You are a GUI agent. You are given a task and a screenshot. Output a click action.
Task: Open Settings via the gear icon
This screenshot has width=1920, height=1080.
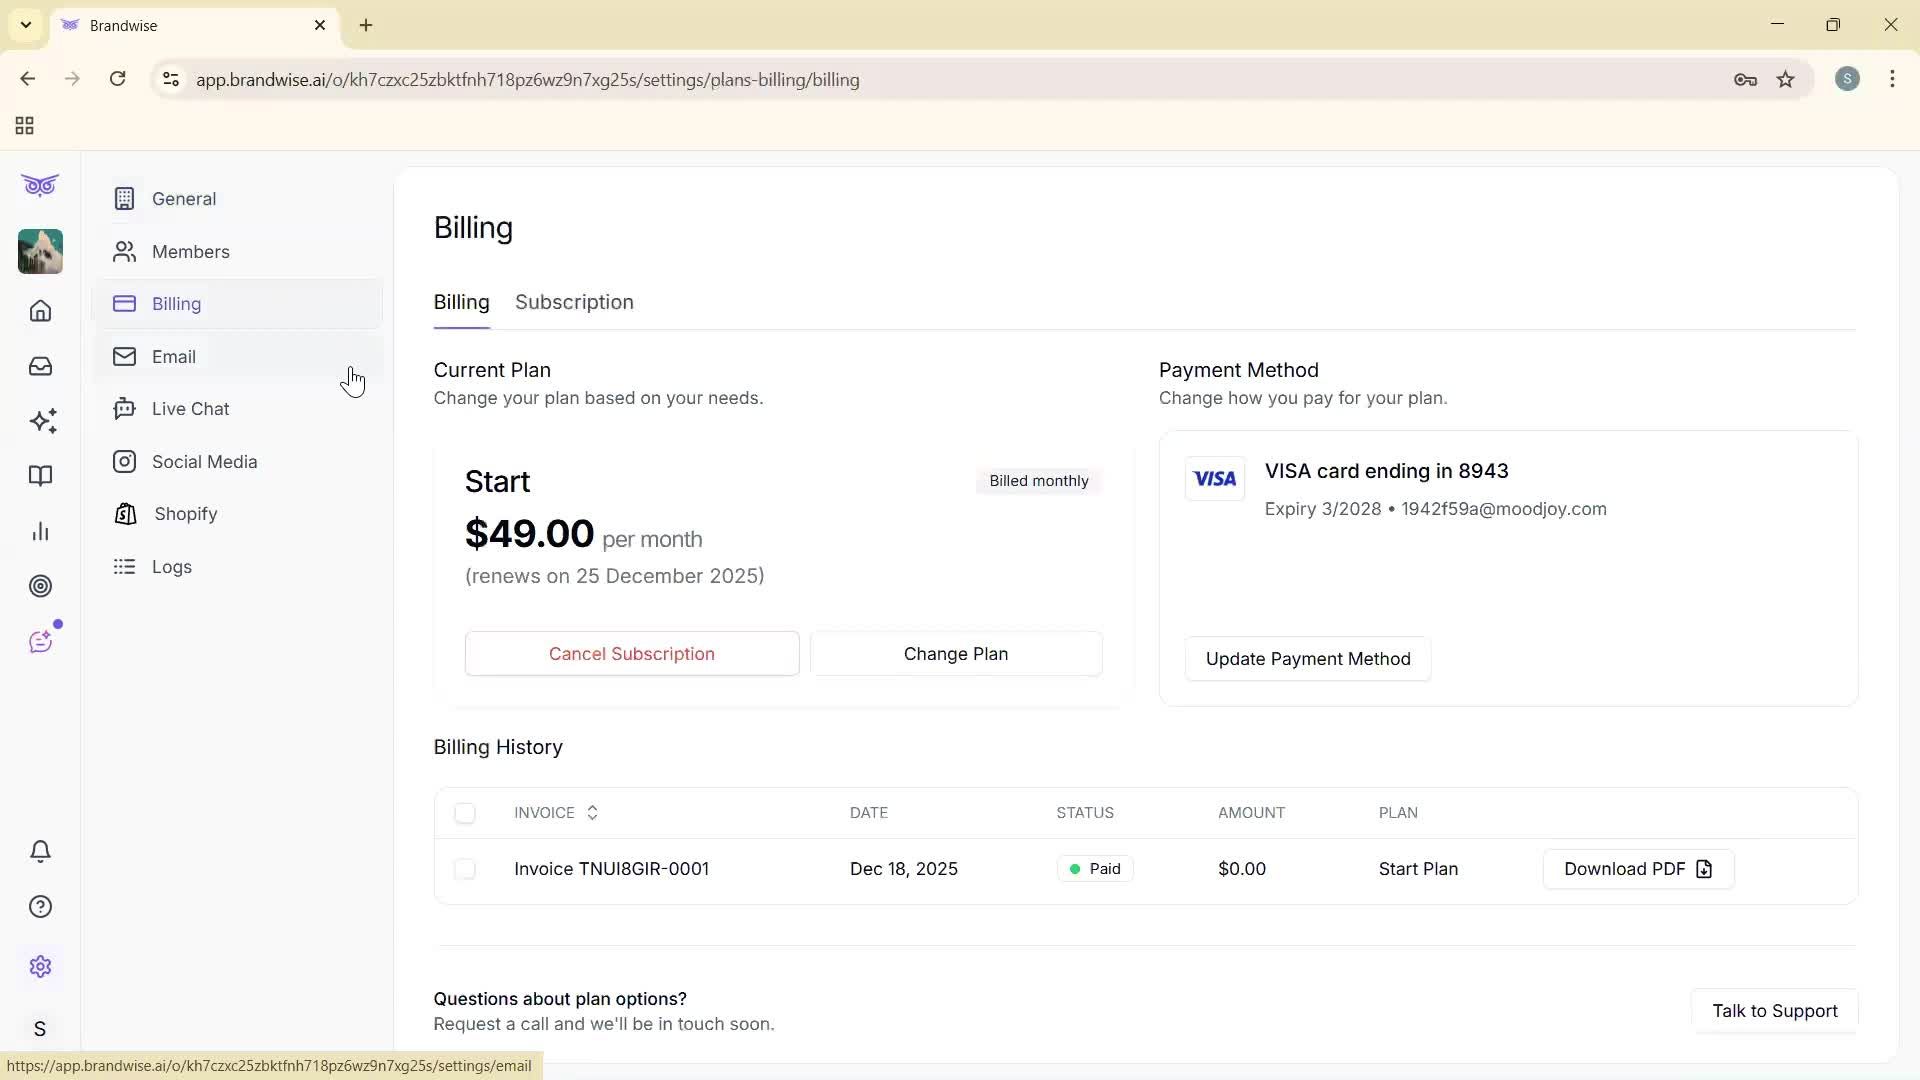(x=40, y=966)
